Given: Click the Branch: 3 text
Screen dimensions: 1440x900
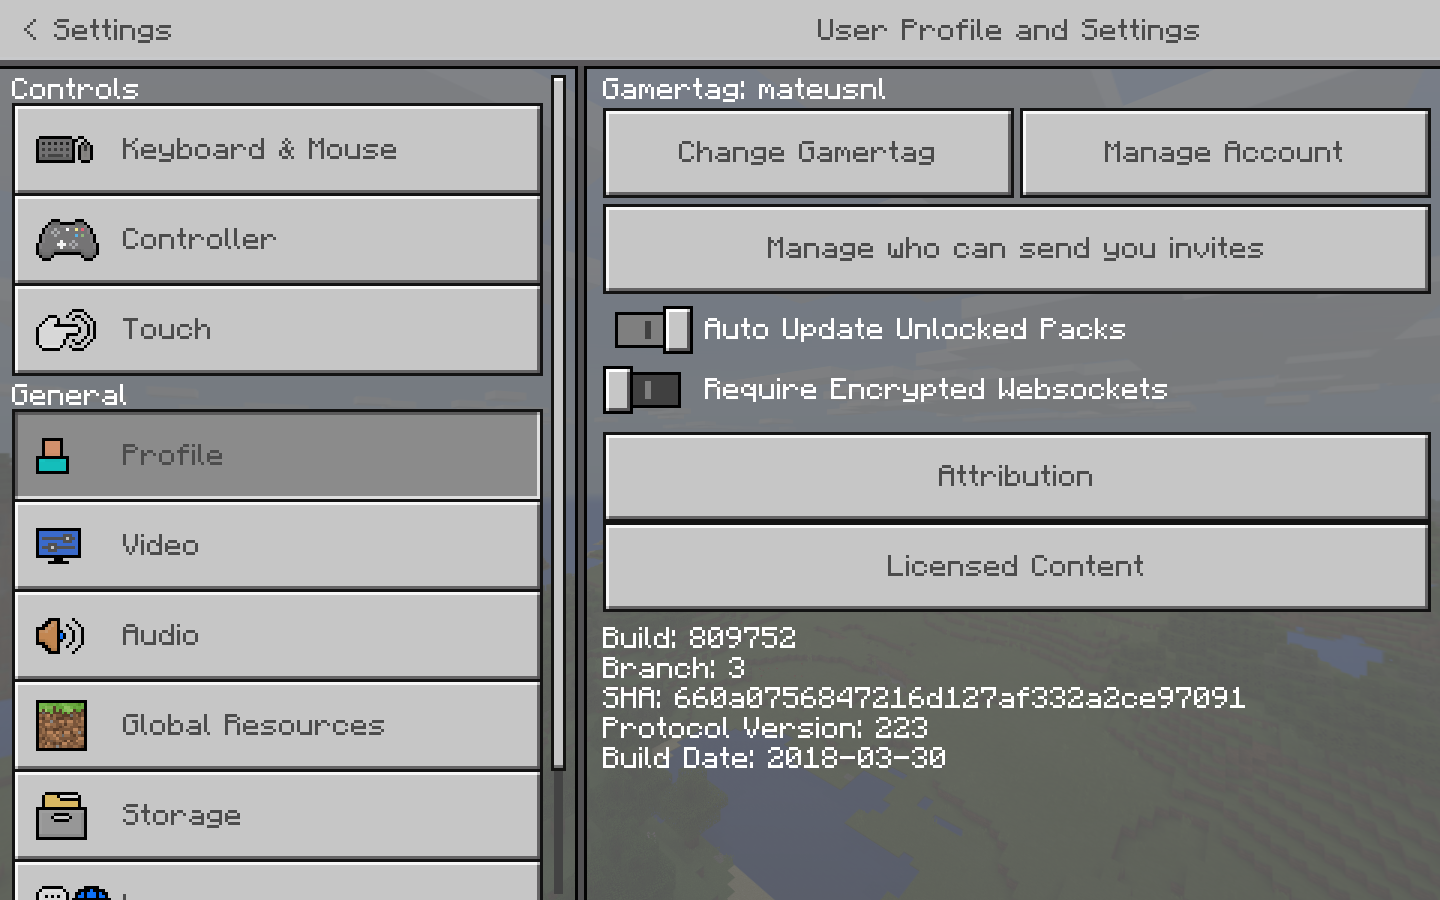Looking at the screenshot, I should pyautogui.click(x=674, y=668).
